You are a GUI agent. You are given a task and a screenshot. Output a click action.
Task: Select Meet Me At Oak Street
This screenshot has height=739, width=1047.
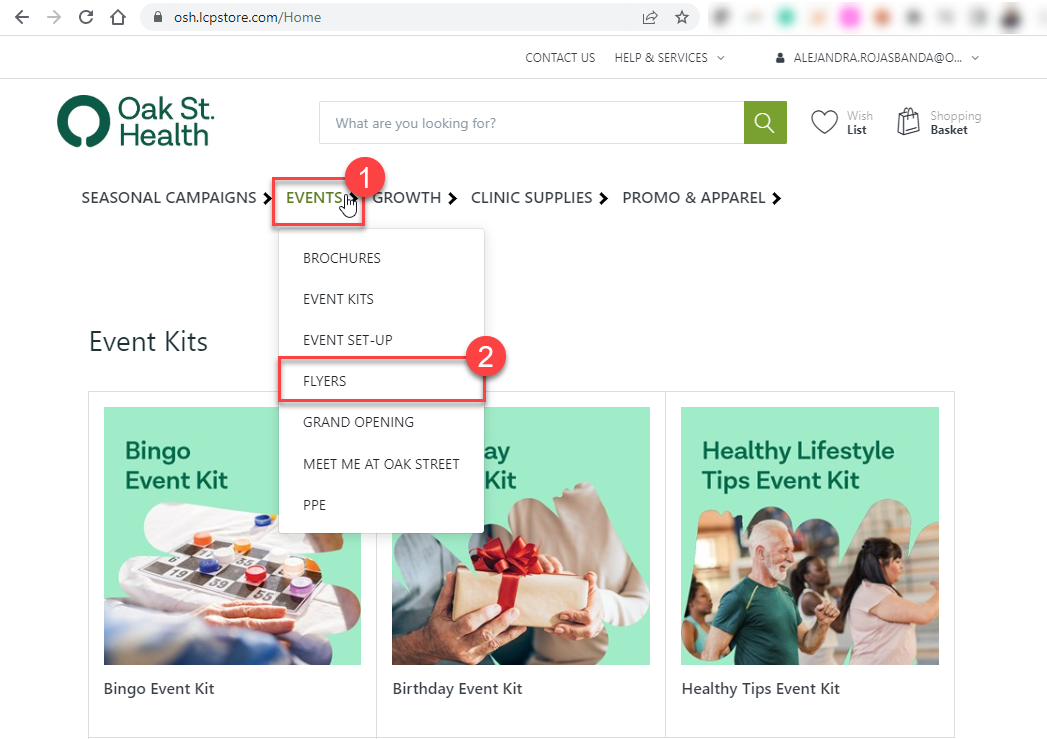pos(381,464)
